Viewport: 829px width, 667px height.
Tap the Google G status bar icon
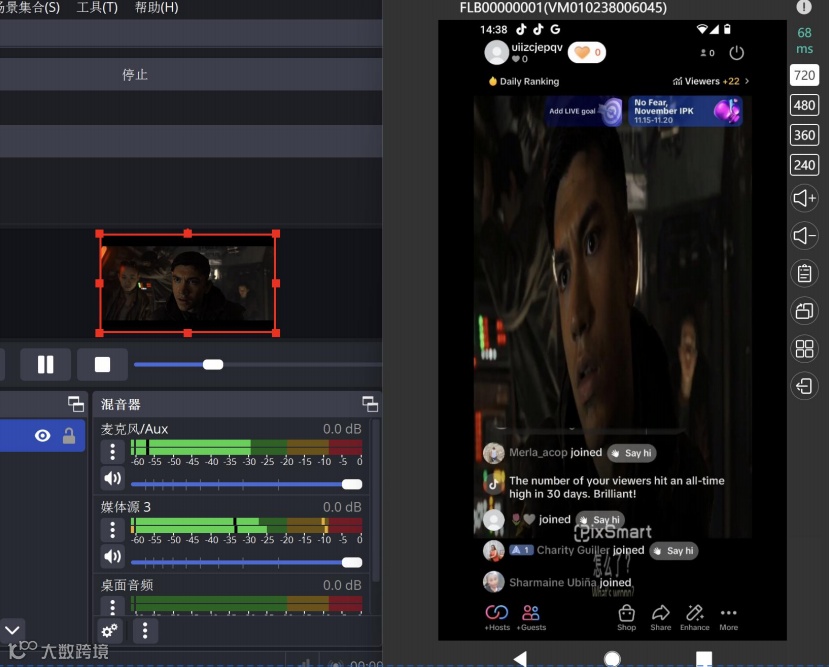pyautogui.click(x=555, y=29)
